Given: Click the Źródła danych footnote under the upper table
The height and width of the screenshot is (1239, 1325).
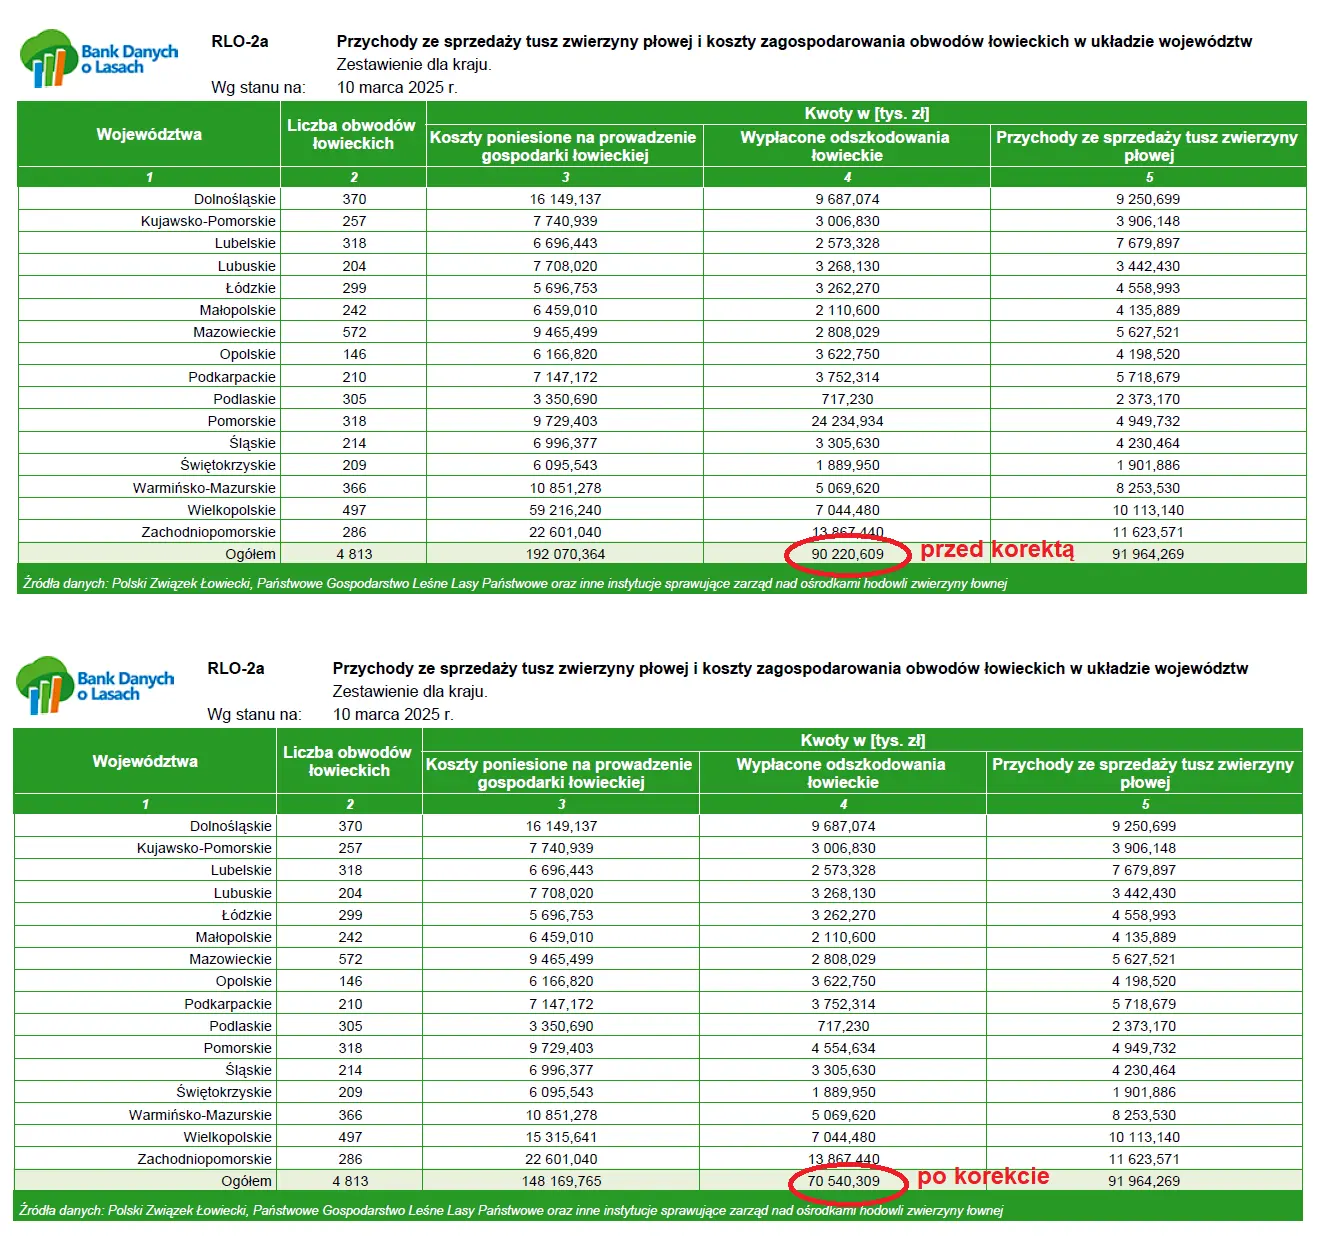Looking at the screenshot, I should [x=515, y=583].
